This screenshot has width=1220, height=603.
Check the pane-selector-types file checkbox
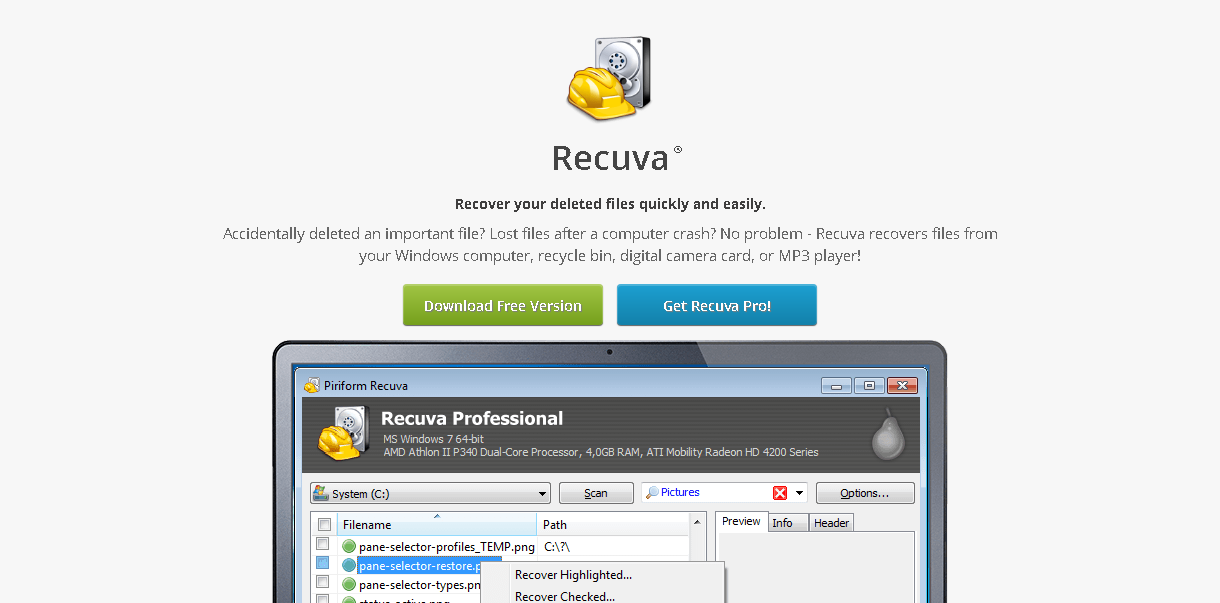coord(323,582)
